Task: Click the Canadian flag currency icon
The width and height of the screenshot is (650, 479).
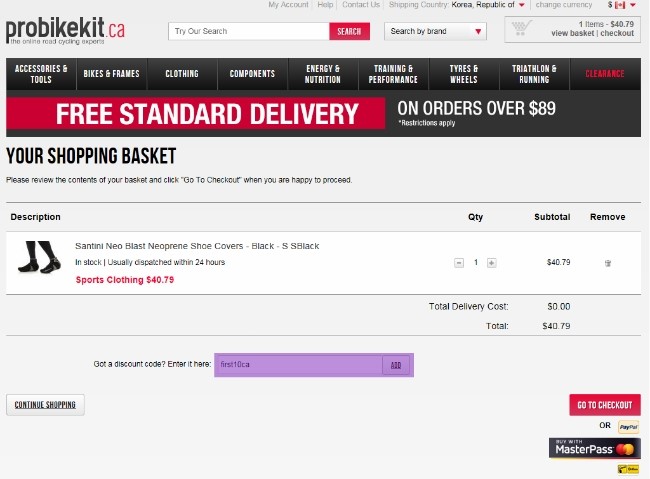Action: coord(620,5)
